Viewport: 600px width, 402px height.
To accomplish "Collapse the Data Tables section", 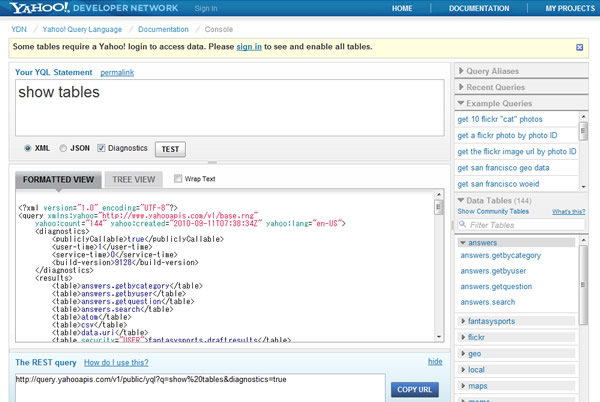I will (x=461, y=200).
